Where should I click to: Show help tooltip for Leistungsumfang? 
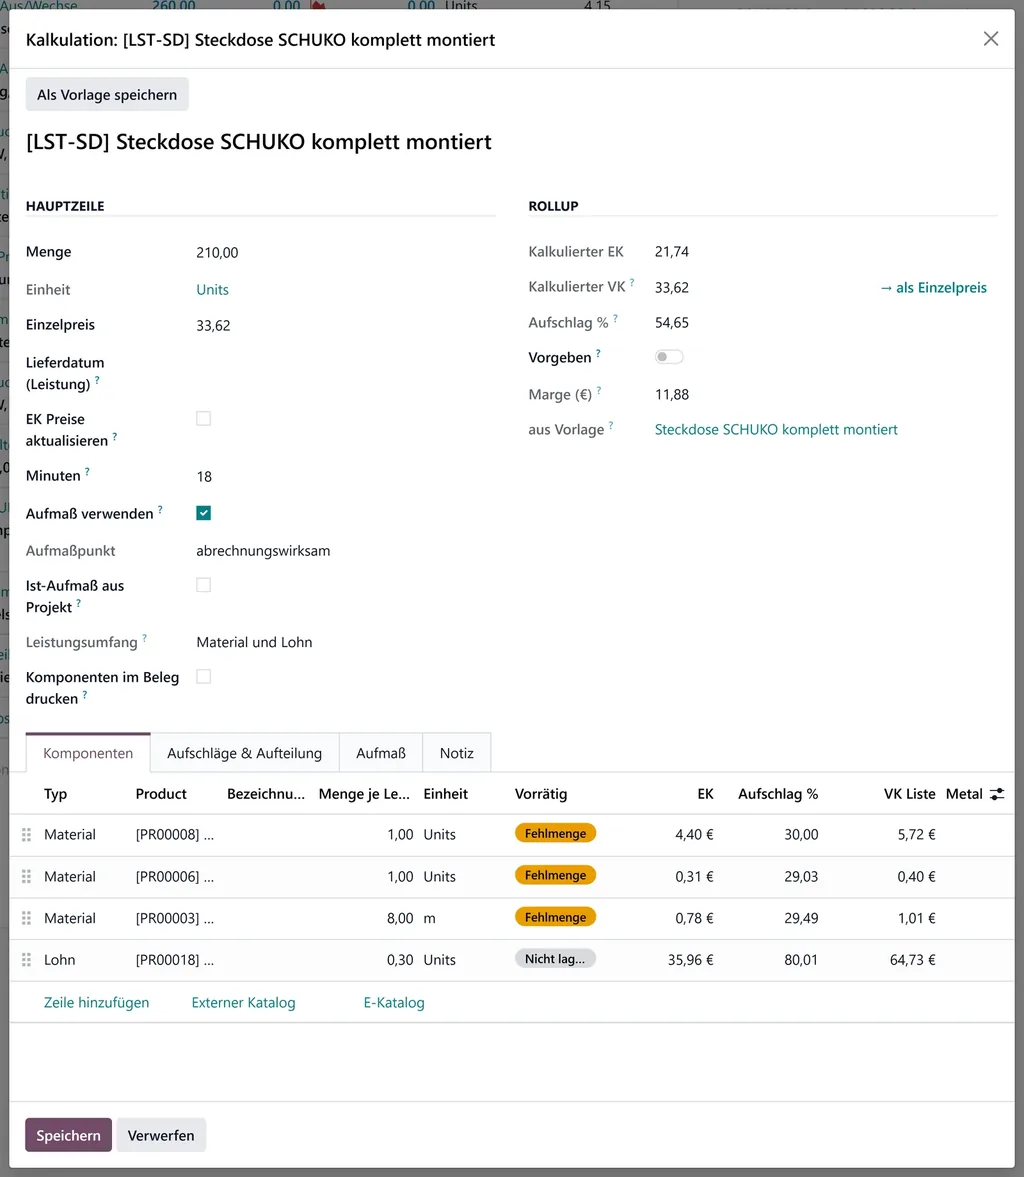[145, 639]
